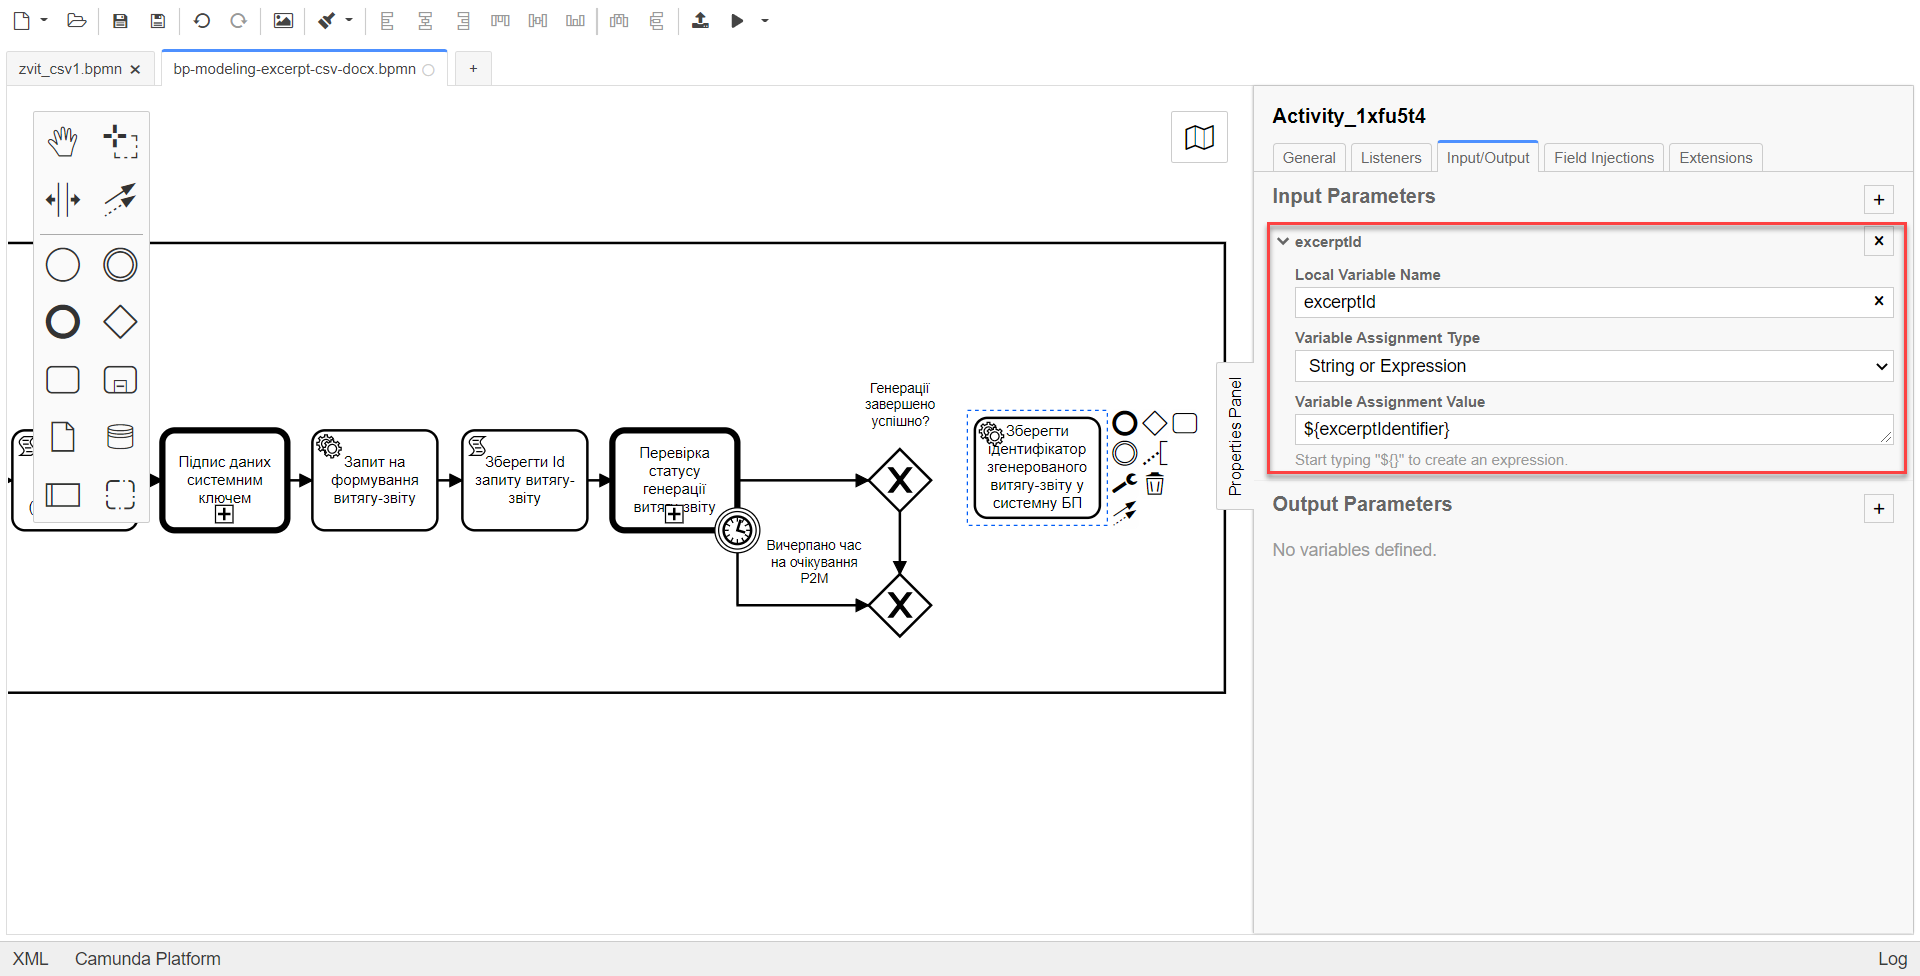The image size is (1920, 976).
Task: Activate global connect tool
Action: [x=120, y=199]
